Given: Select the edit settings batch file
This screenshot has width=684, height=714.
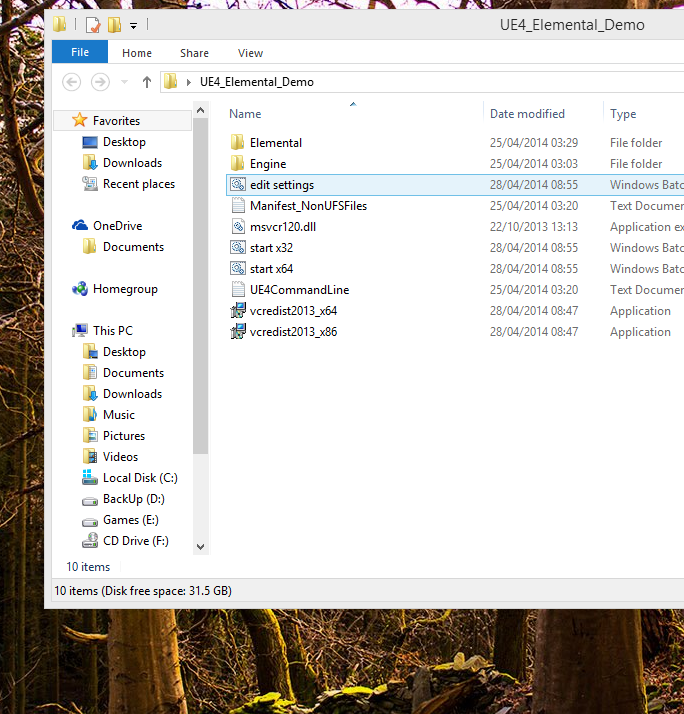Looking at the screenshot, I should point(282,185).
